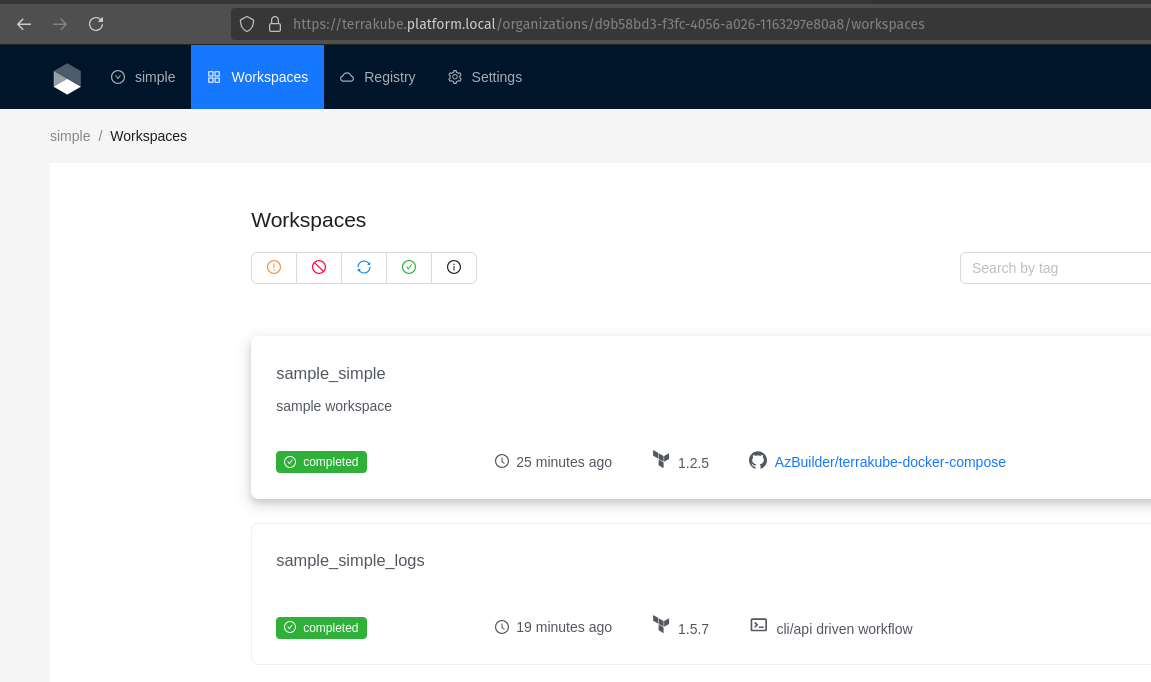
Task: Click the simple breadcrumb link
Action: point(70,136)
